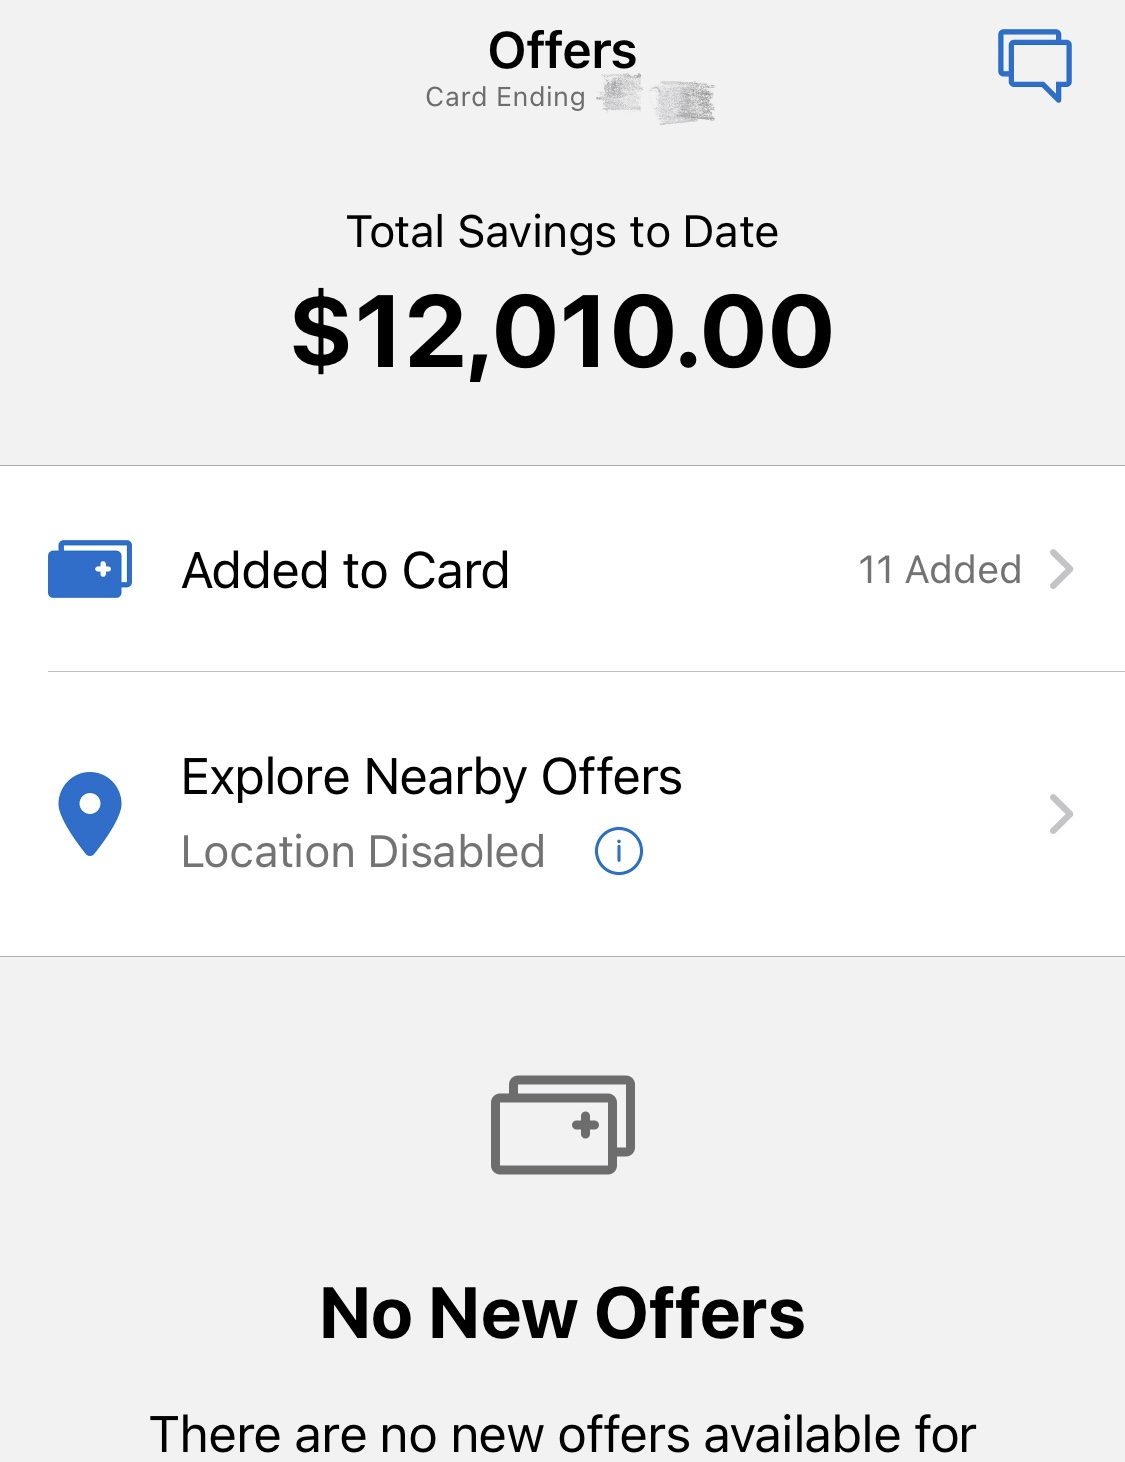Expand Explore Nearby Offers chevron arrow
This screenshot has width=1125, height=1462.
[x=1061, y=814]
